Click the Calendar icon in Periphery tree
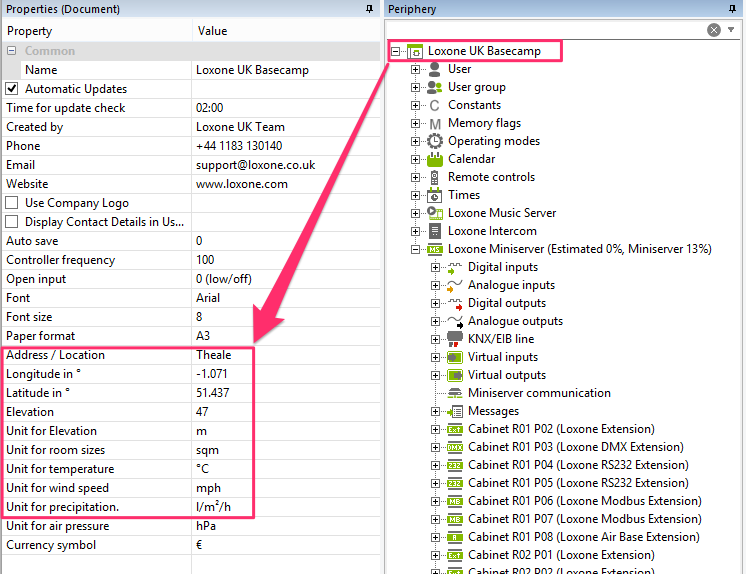This screenshot has height=574, width=746. coord(435,159)
